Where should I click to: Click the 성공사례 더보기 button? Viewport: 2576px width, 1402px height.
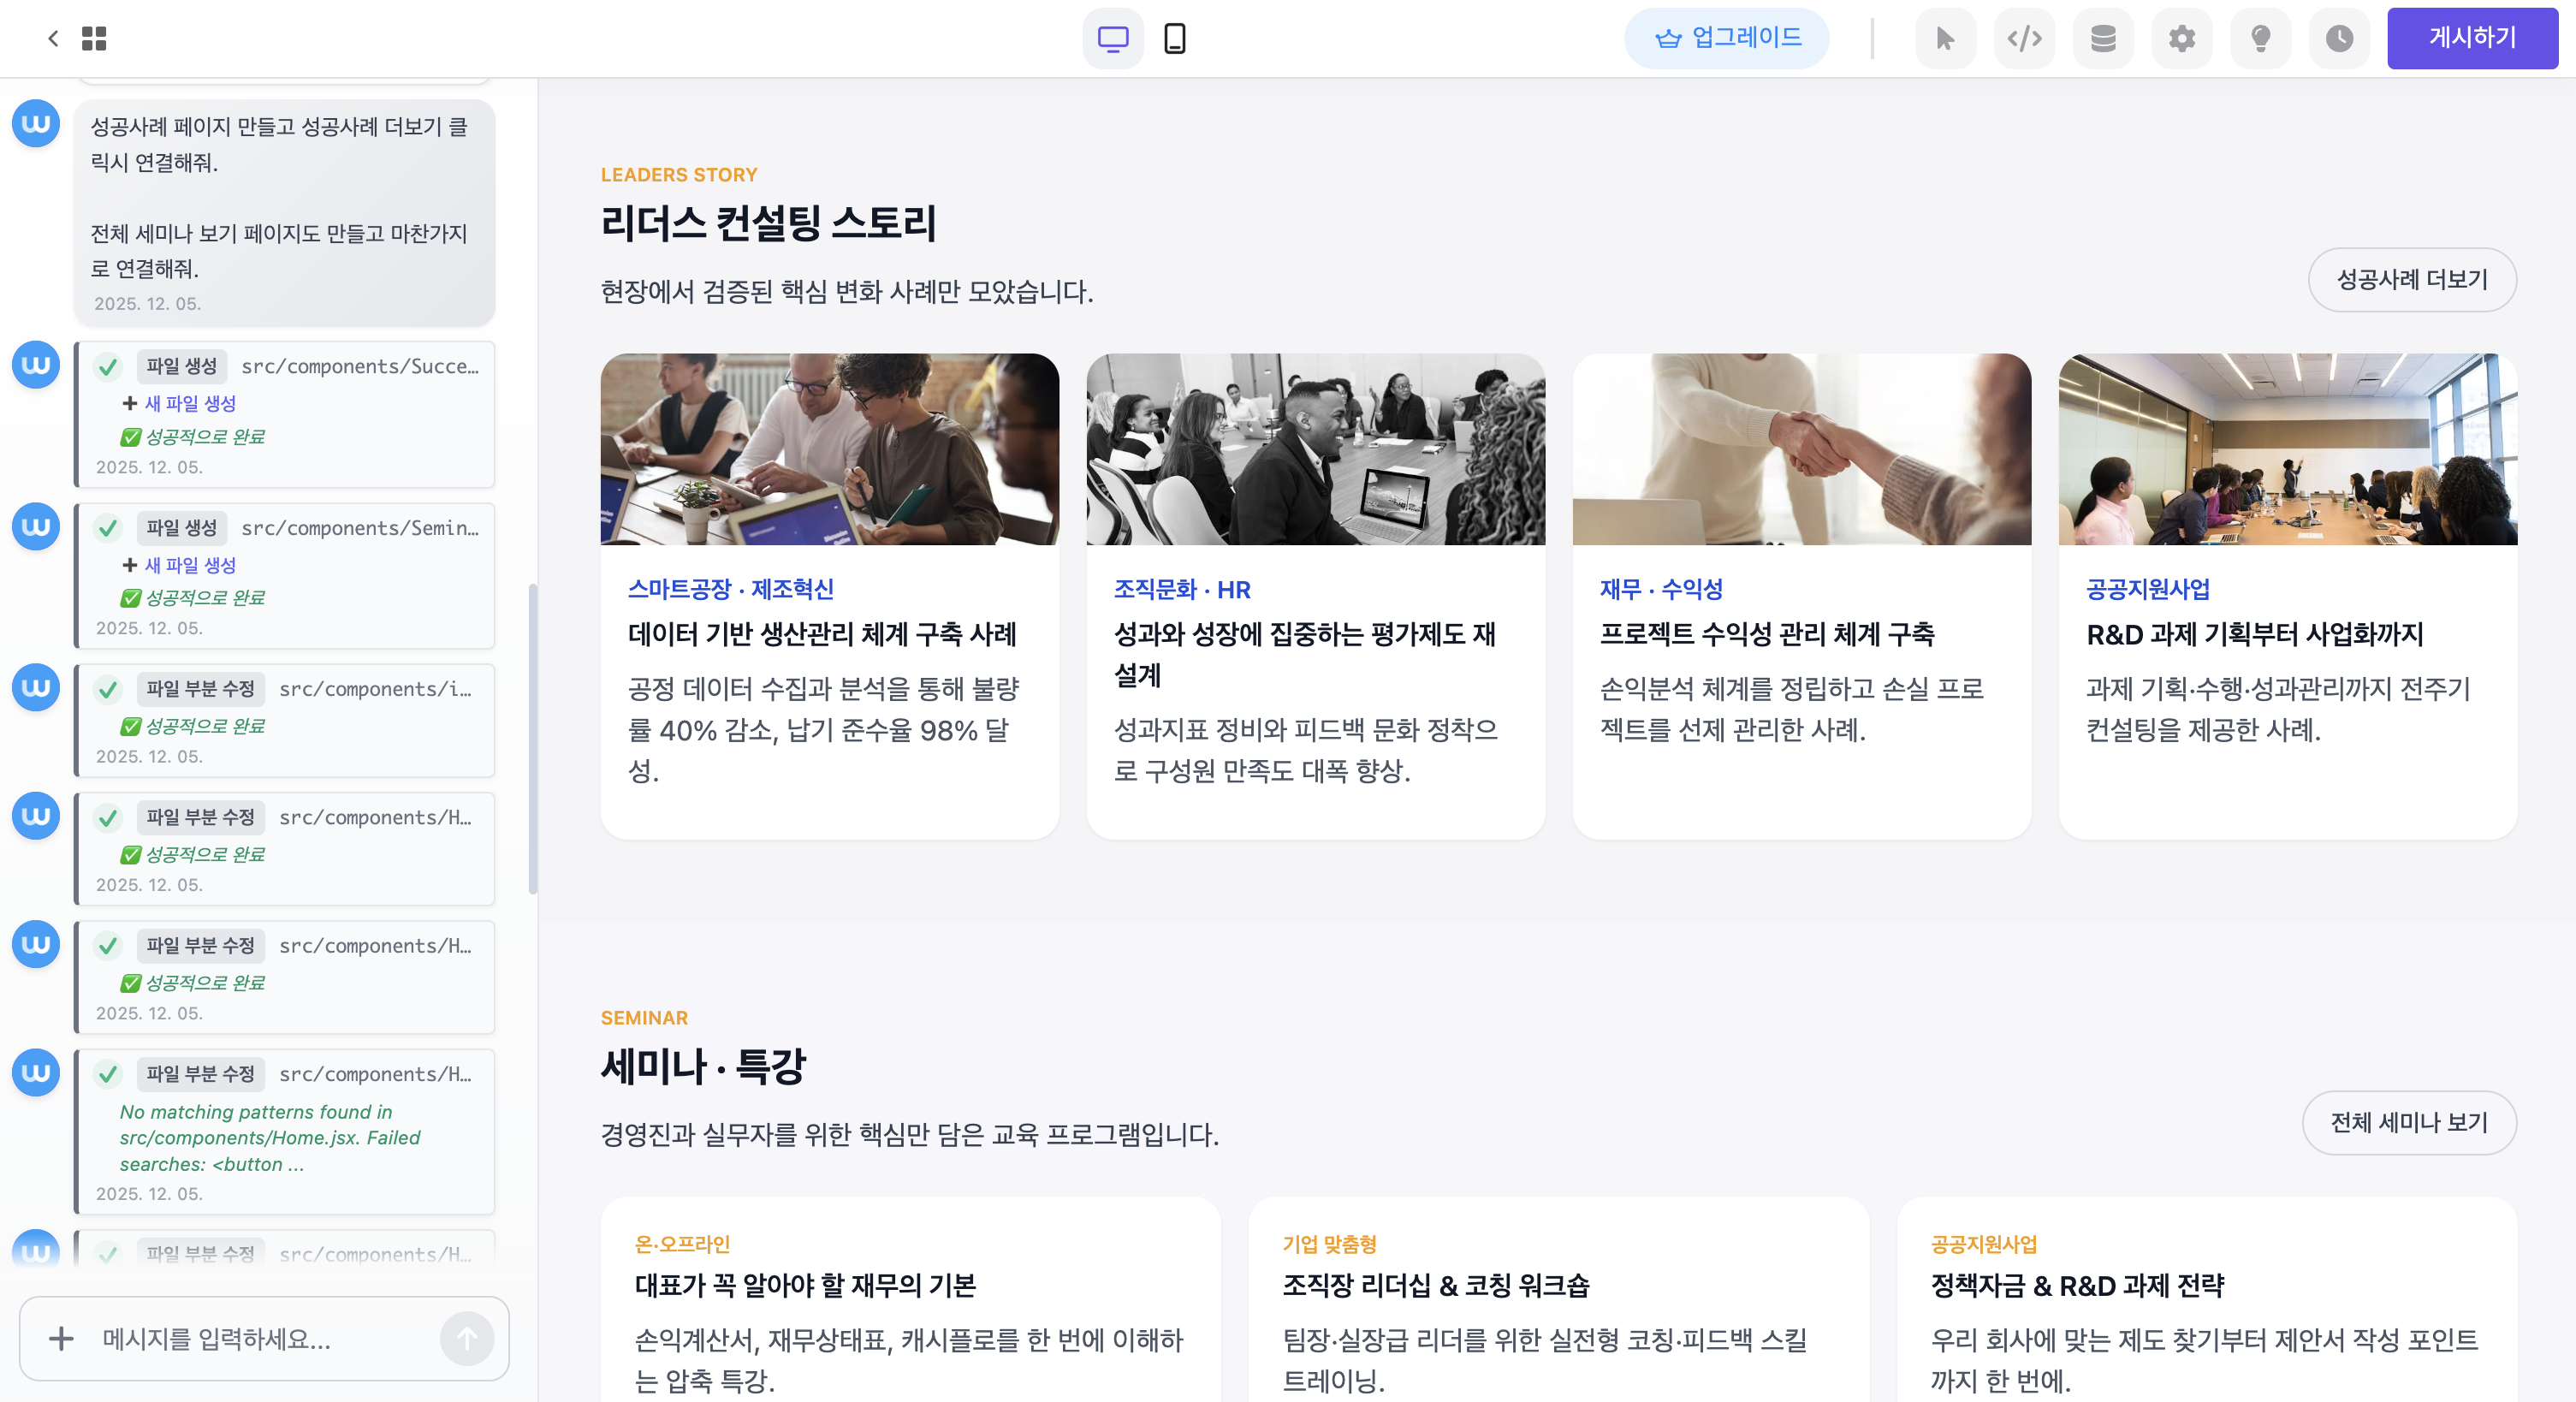[2411, 279]
